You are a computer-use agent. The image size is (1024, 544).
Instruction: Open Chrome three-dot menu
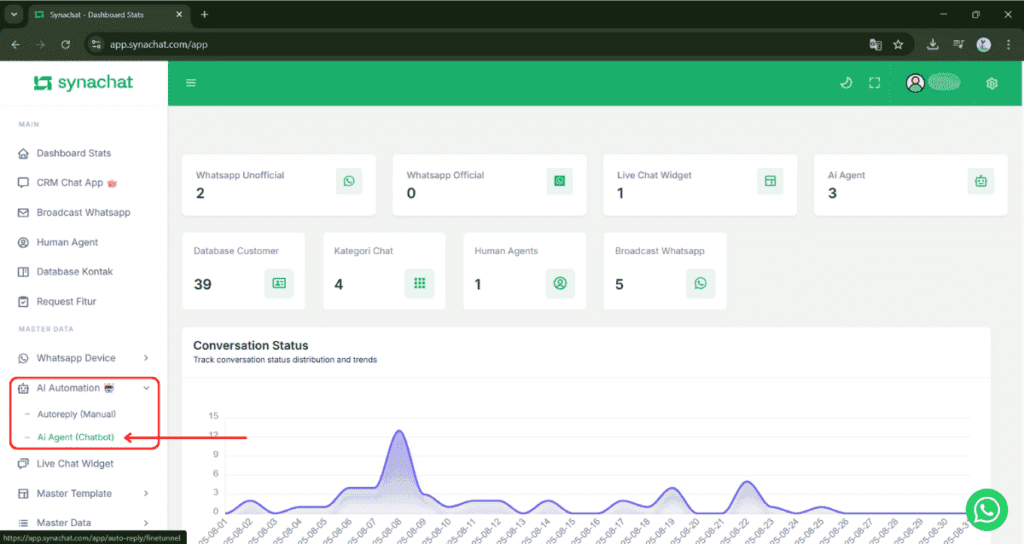pos(1008,44)
